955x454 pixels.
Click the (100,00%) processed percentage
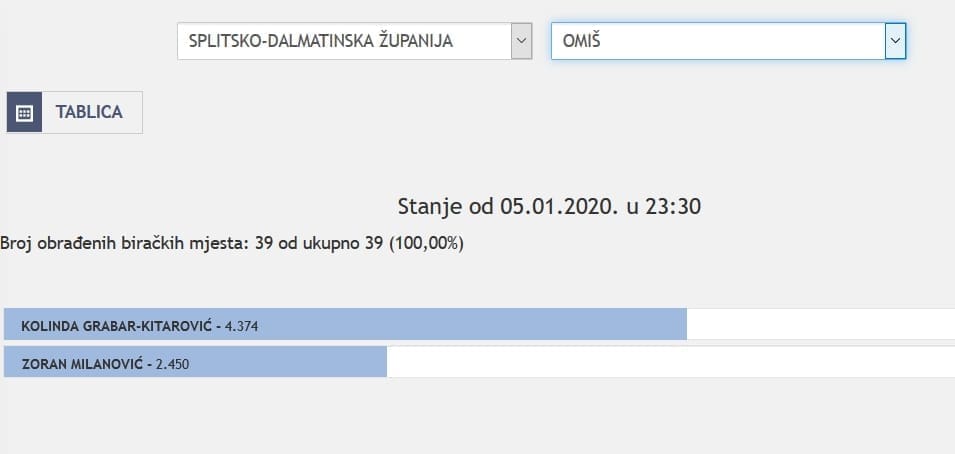click(429, 243)
